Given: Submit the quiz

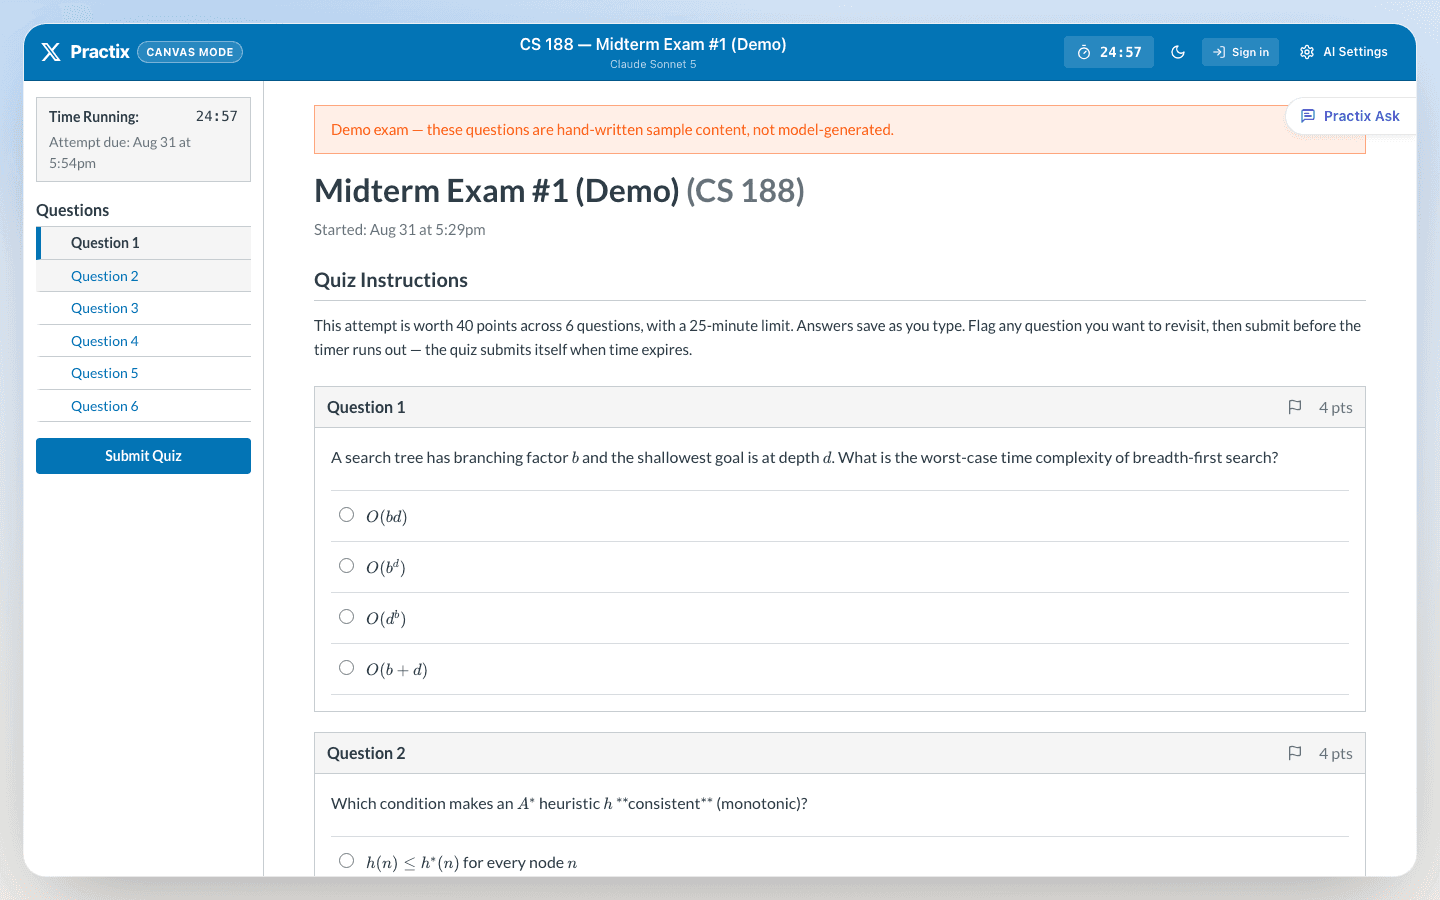Looking at the screenshot, I should point(143,456).
